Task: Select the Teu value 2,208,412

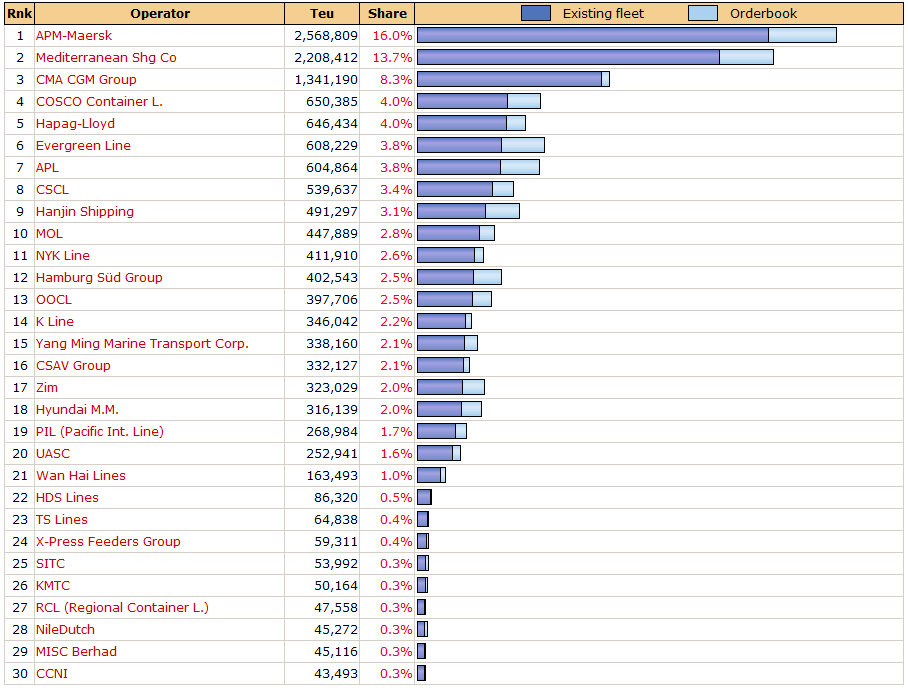Action: 326,58
